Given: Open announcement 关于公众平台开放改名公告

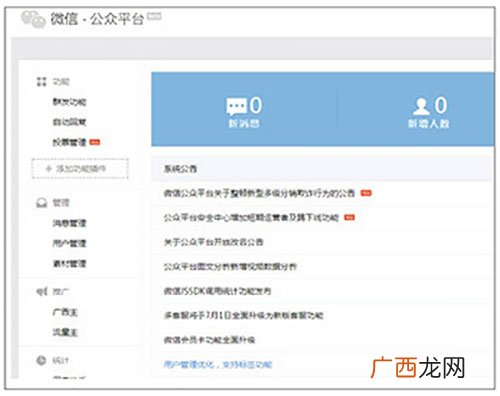Looking at the screenshot, I should click(x=213, y=242).
